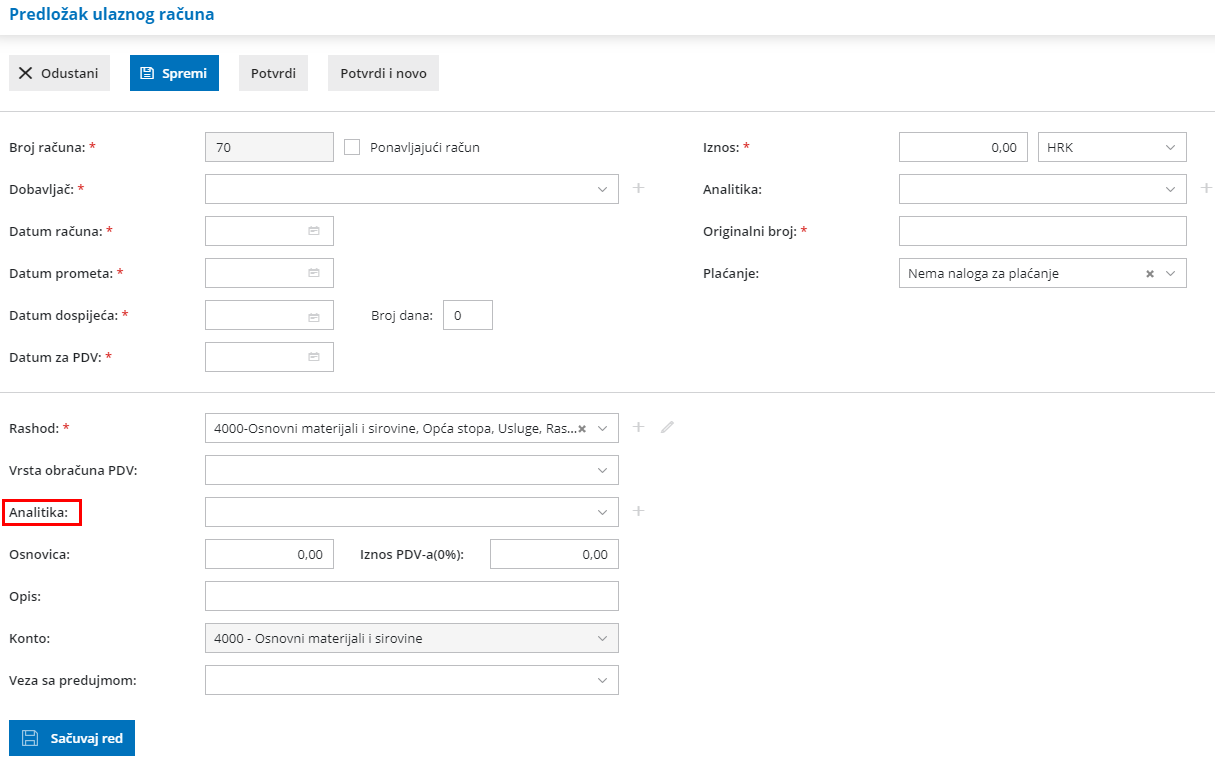Clear the Plaćanje selection with x icon

click(1150, 273)
